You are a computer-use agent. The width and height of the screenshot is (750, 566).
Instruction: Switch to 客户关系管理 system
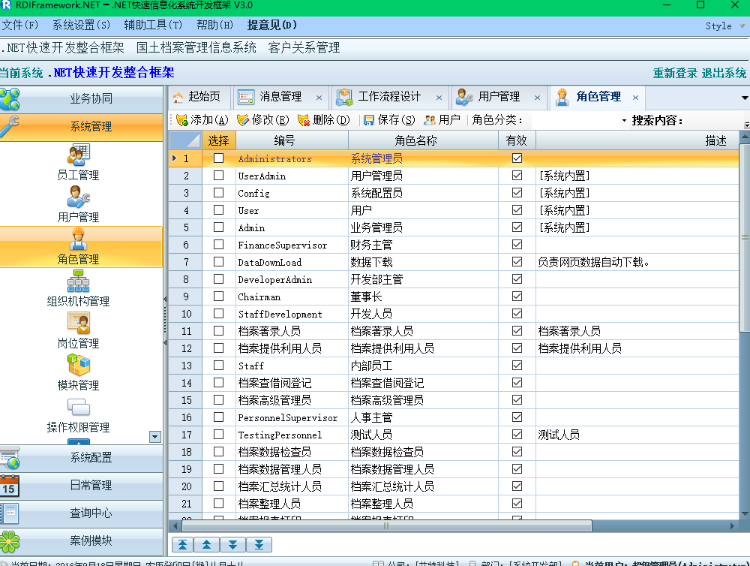point(304,47)
